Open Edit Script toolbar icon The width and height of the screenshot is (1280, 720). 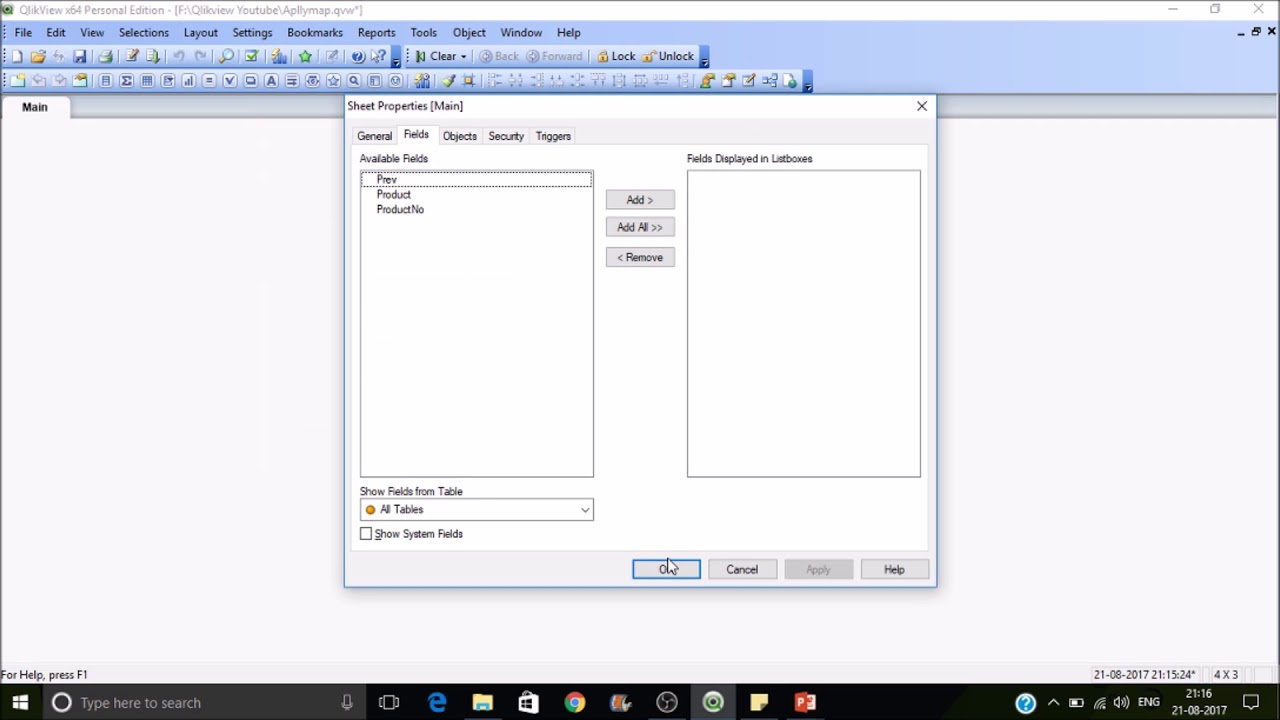pos(131,56)
